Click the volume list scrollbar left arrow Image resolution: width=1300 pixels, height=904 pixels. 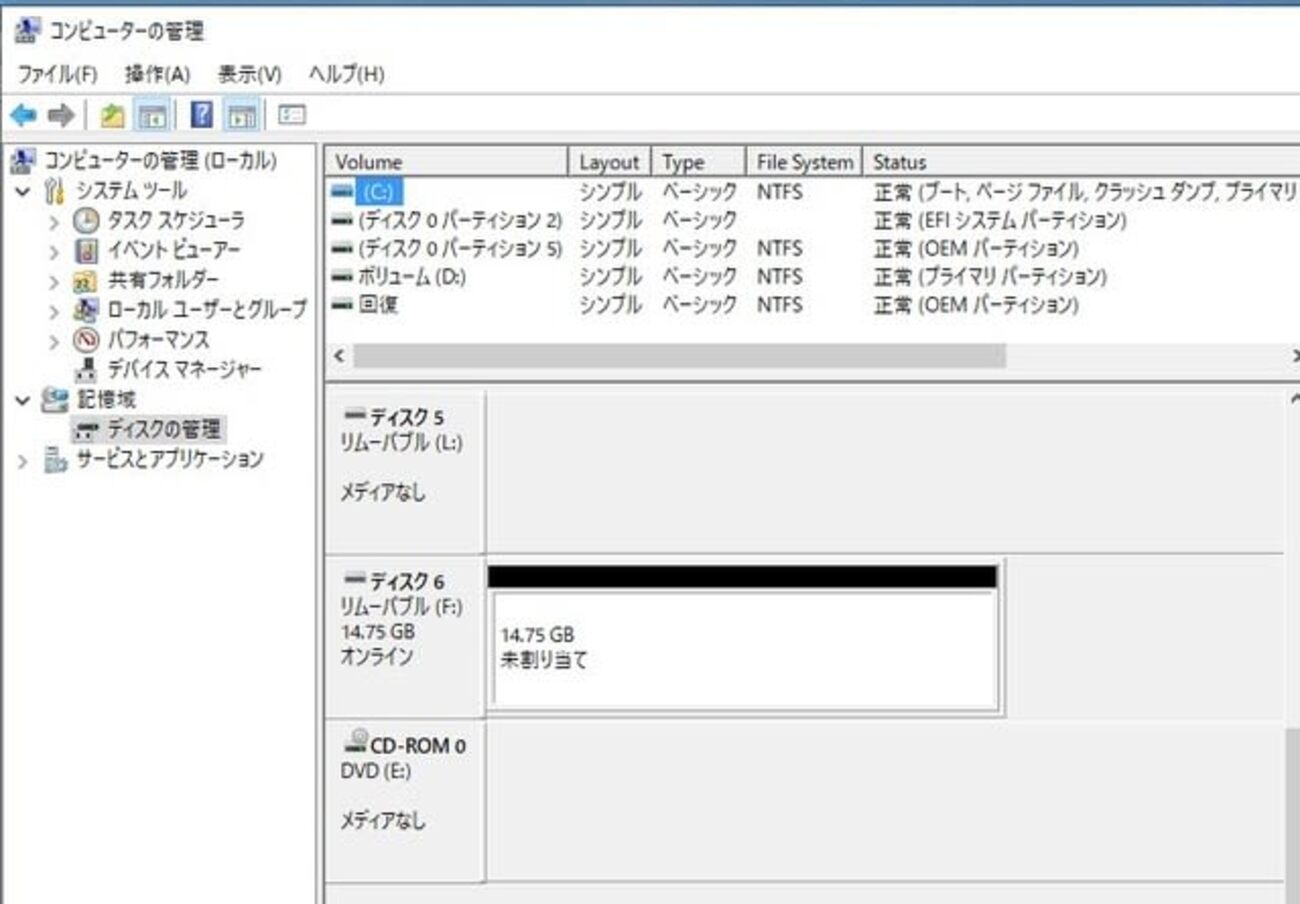point(338,356)
